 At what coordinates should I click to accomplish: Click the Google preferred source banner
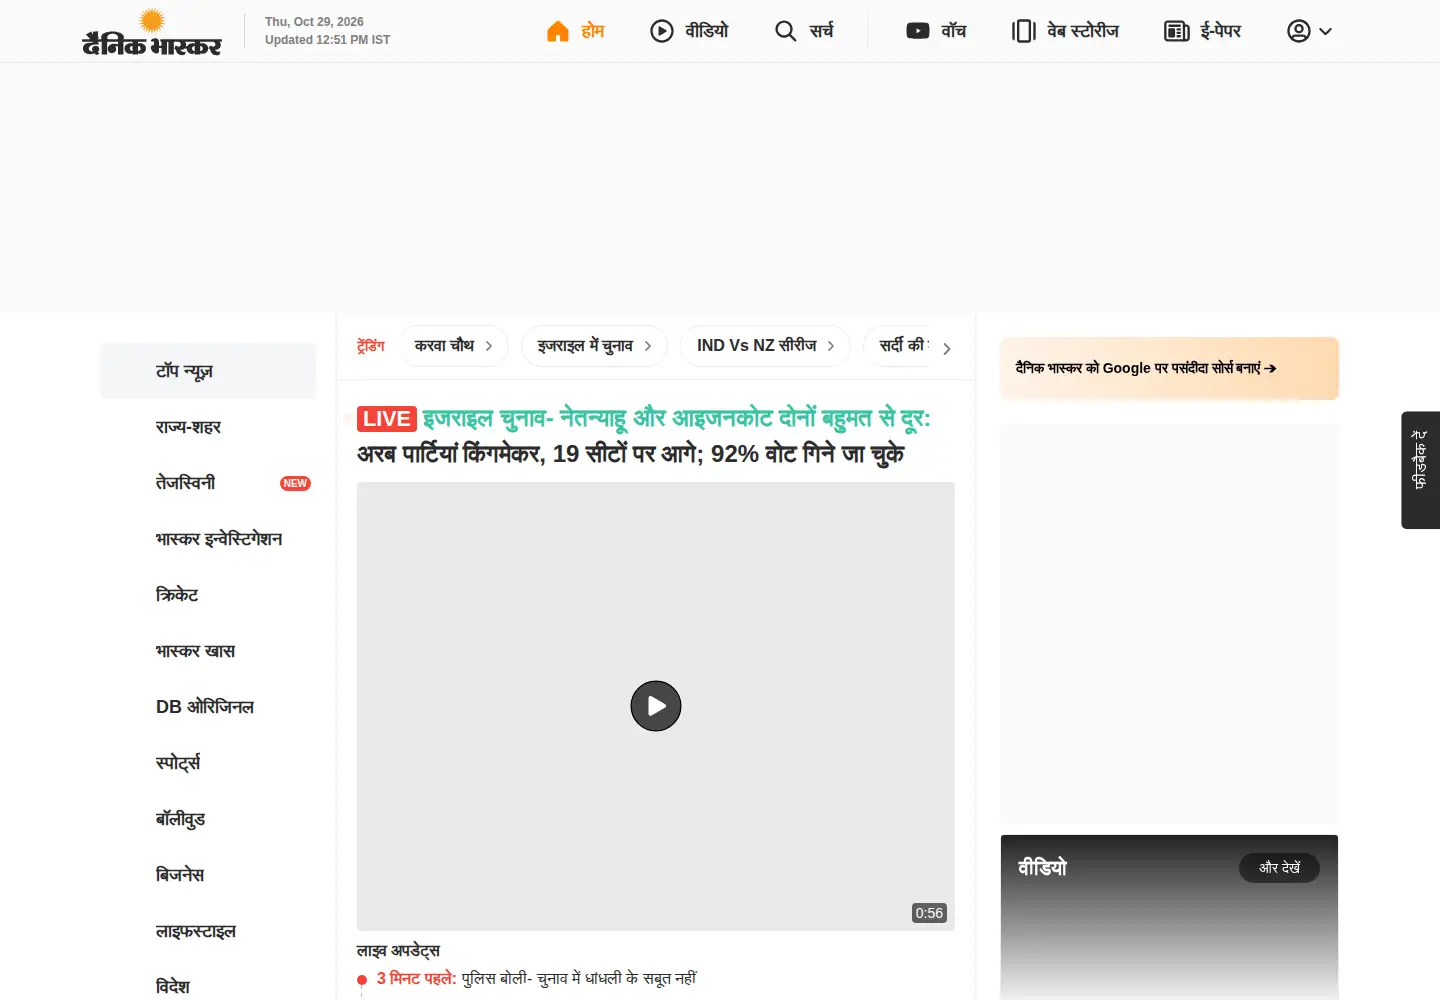1169,368
